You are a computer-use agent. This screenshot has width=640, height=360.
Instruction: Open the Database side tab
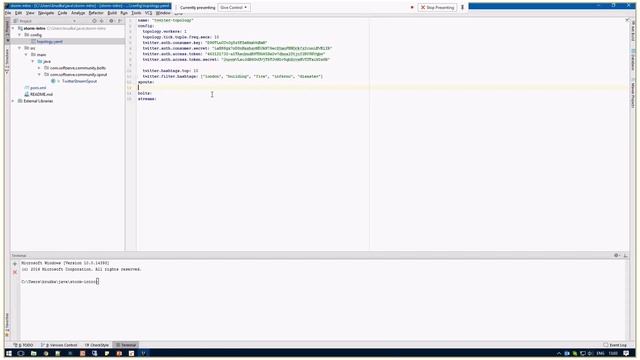click(x=633, y=60)
